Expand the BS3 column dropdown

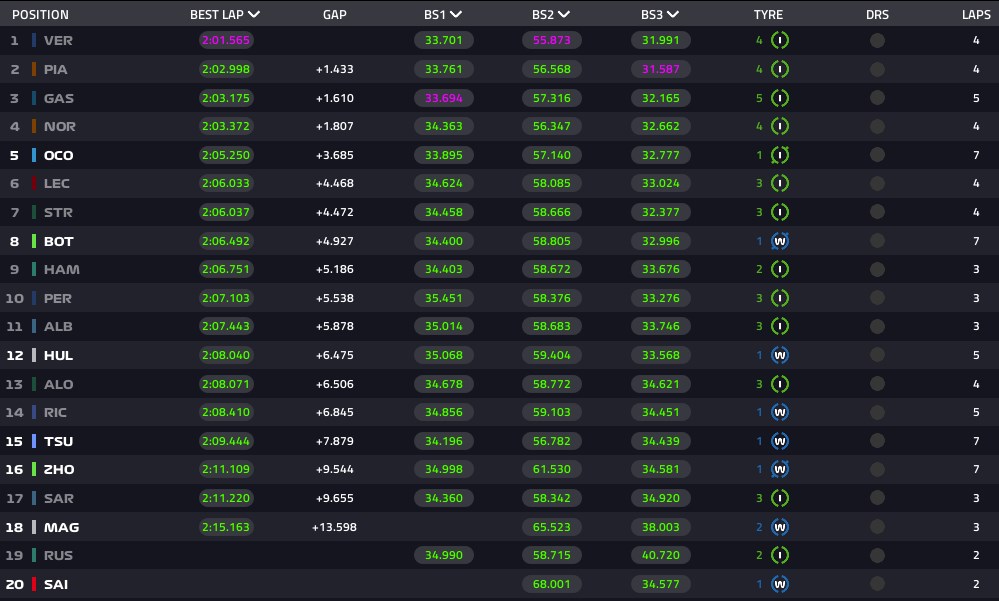coord(672,14)
